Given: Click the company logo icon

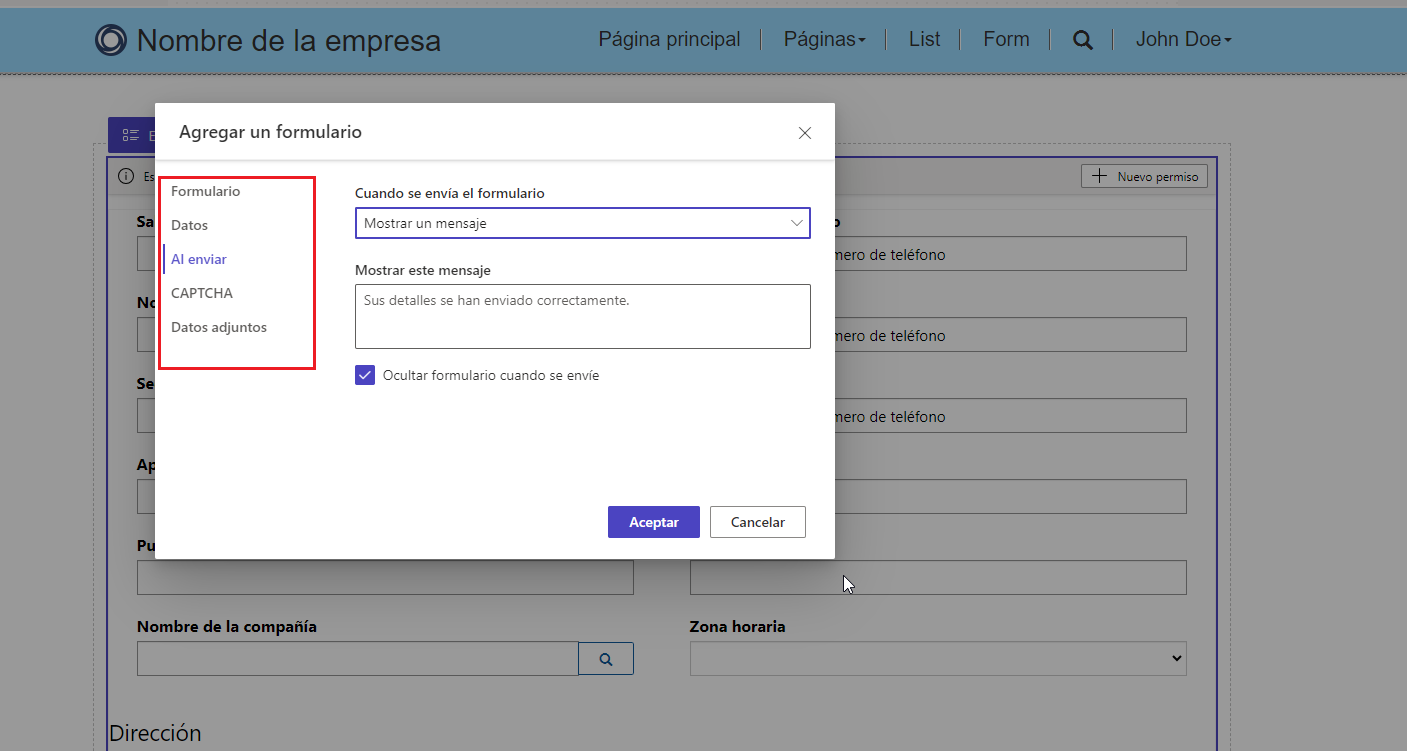Looking at the screenshot, I should pos(110,39).
